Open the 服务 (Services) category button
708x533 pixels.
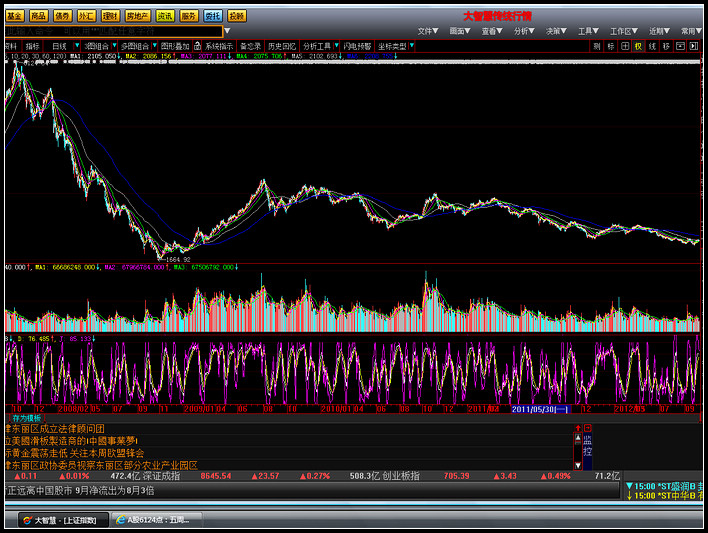coord(189,16)
